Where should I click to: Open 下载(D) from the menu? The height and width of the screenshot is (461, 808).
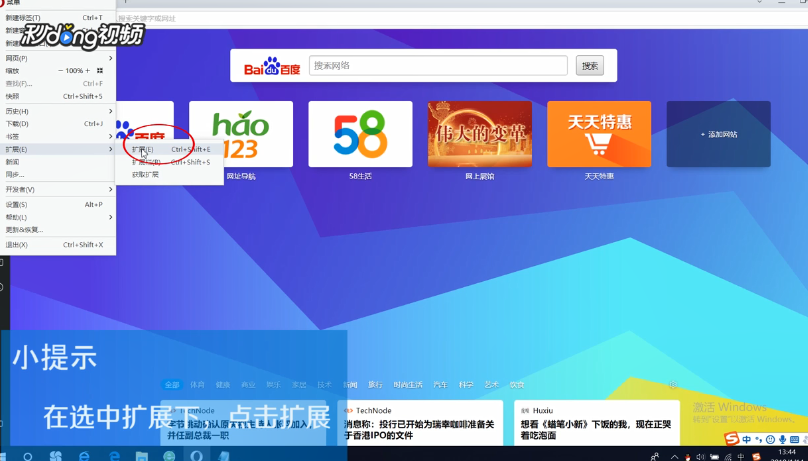coord(58,124)
